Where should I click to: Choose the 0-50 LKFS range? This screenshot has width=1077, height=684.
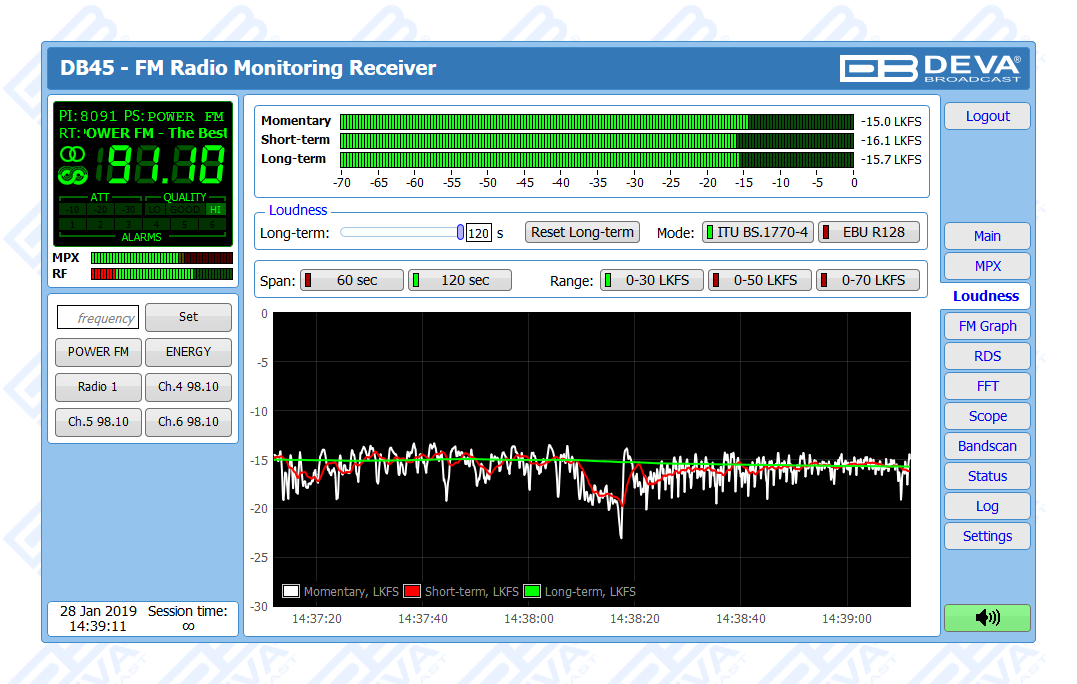coord(759,280)
